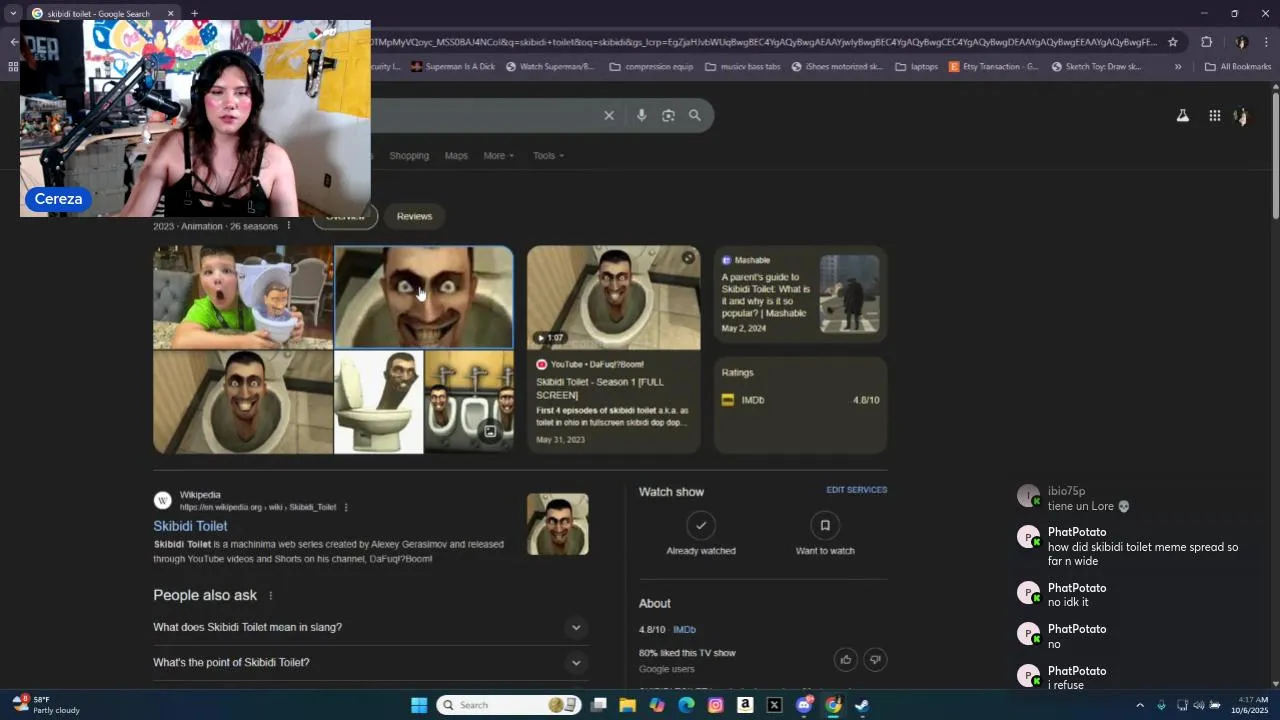The image size is (1280, 720).
Task: Launch Microsoft Edge from taskbar
Action: (x=686, y=705)
